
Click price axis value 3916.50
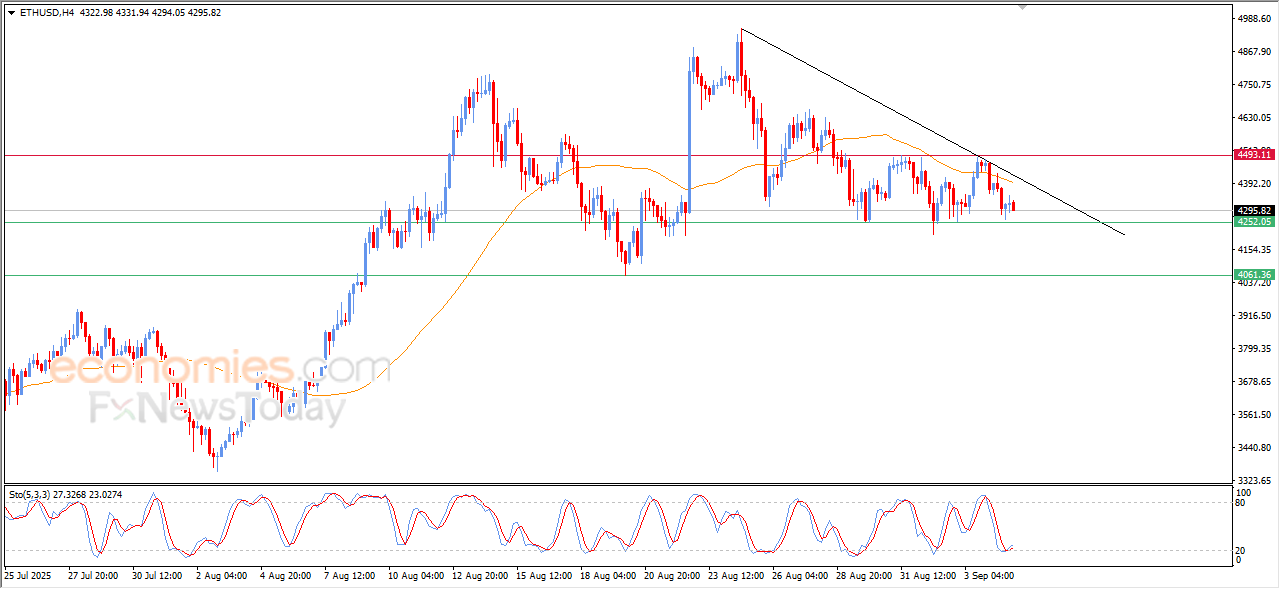(1253, 315)
